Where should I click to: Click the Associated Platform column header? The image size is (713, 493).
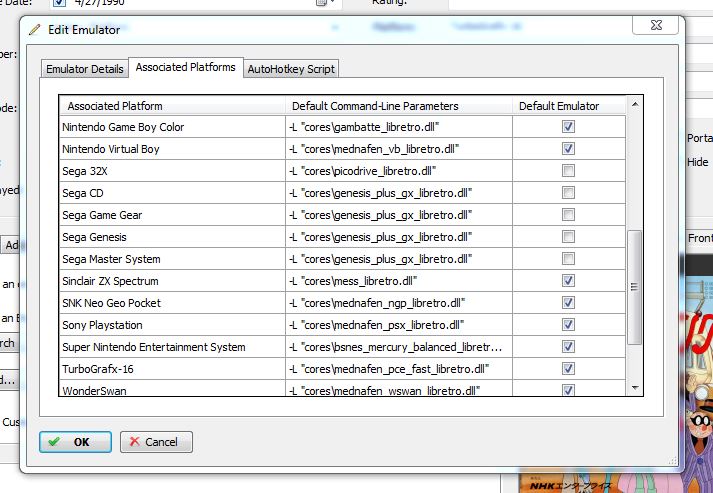[172, 106]
